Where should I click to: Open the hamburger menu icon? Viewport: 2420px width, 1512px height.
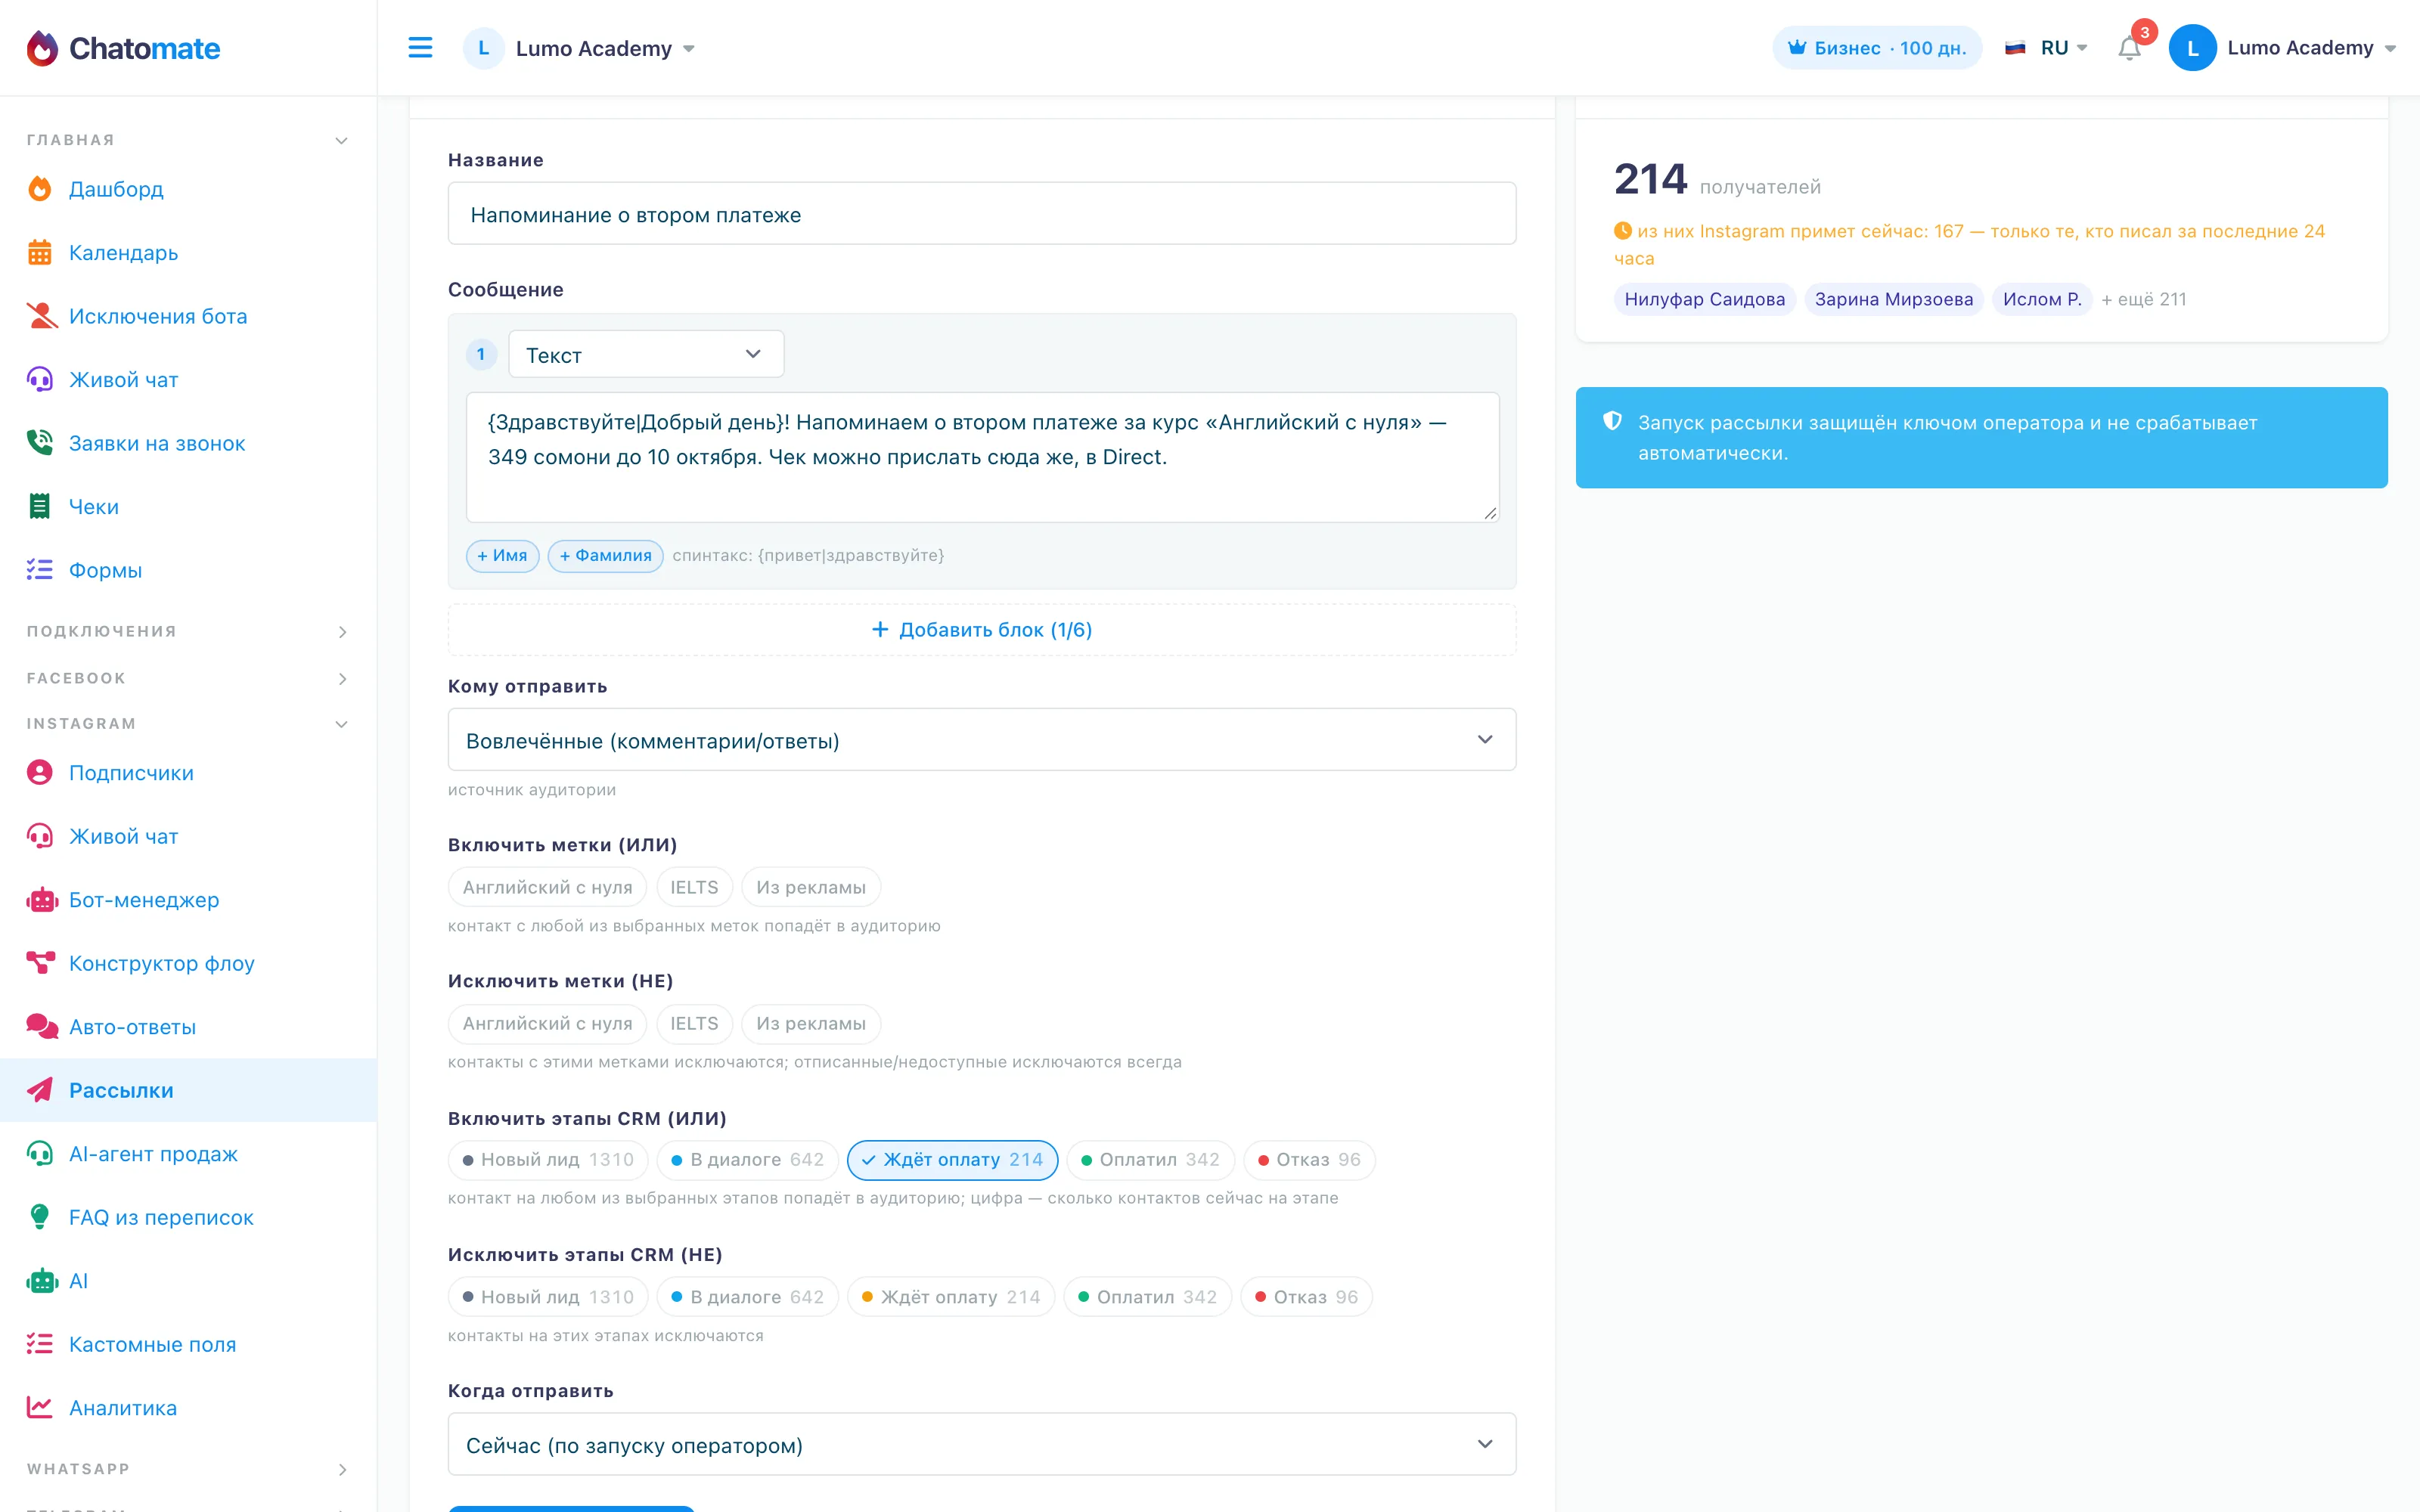click(420, 48)
